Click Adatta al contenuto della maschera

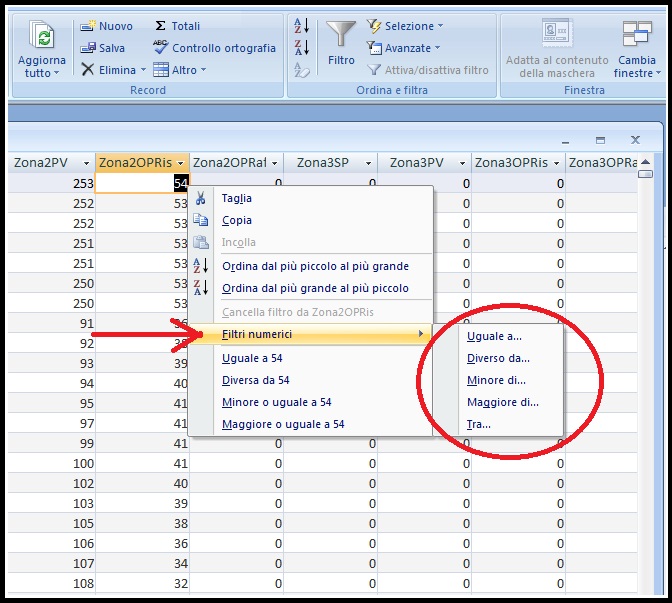click(557, 48)
